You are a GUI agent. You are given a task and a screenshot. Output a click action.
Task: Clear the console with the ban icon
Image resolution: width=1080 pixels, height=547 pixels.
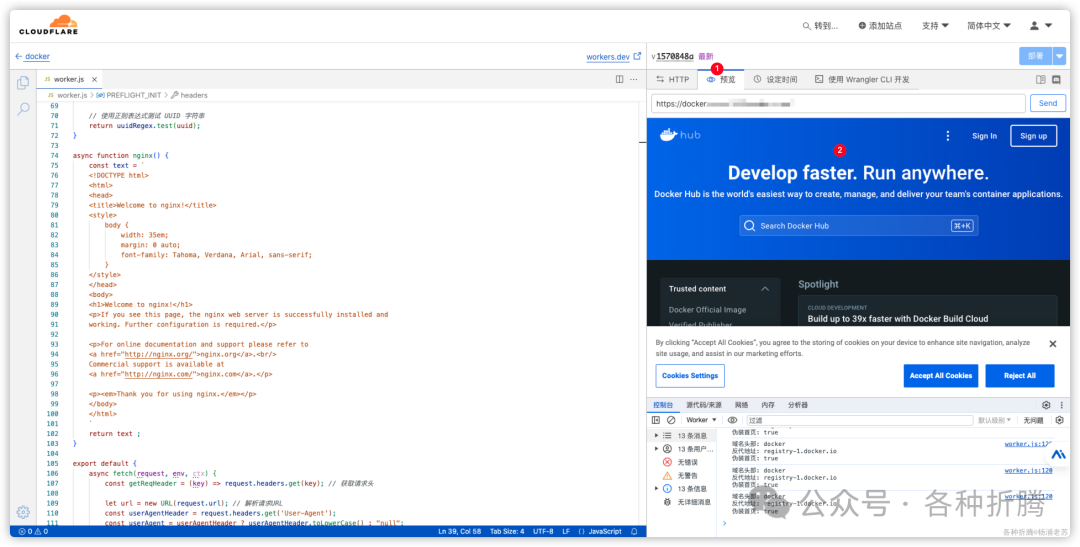pos(671,420)
